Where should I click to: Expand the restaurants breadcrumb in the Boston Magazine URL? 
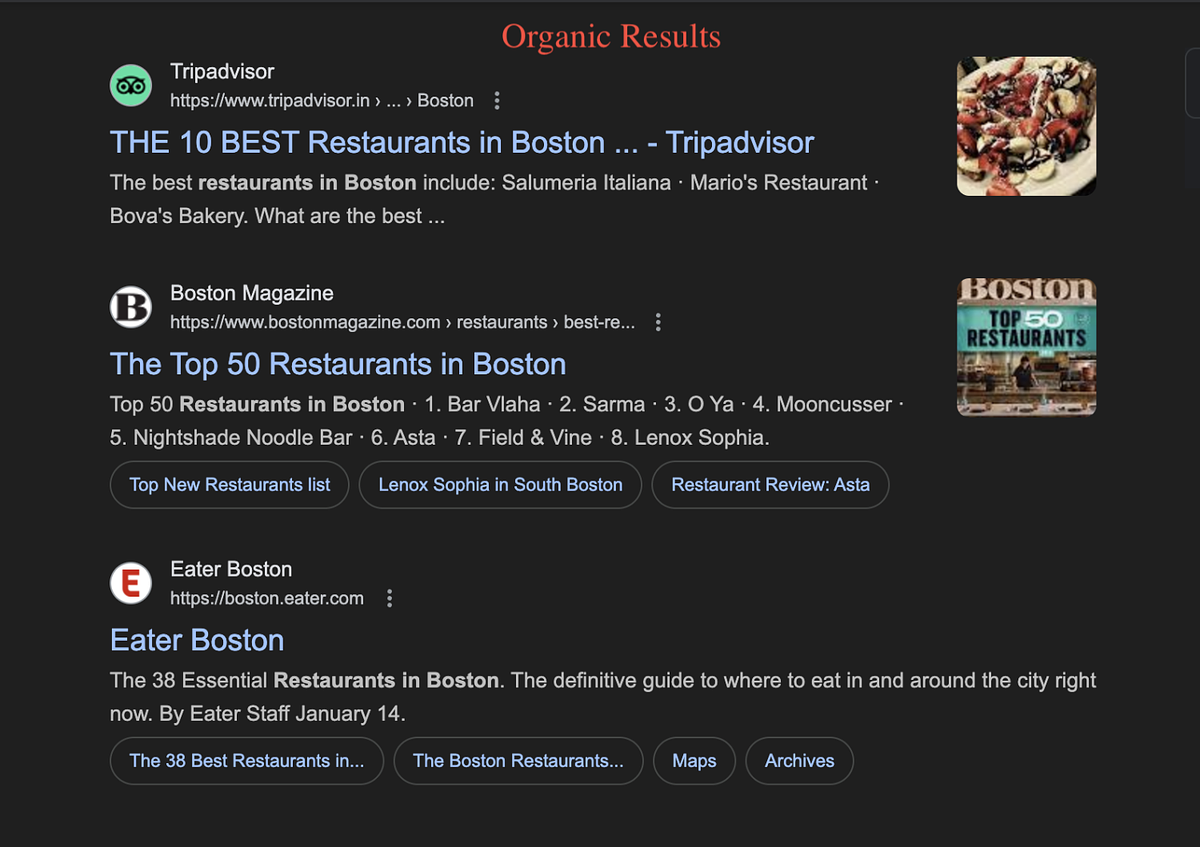(502, 322)
